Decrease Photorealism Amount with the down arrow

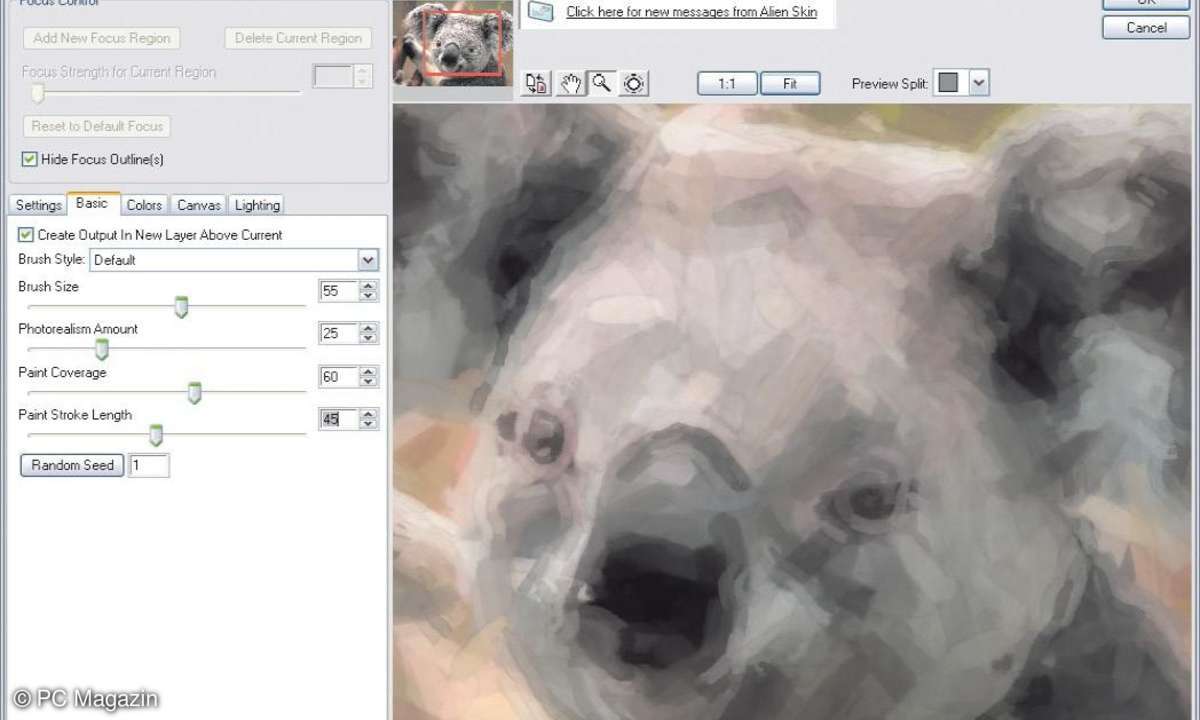pyautogui.click(x=369, y=339)
